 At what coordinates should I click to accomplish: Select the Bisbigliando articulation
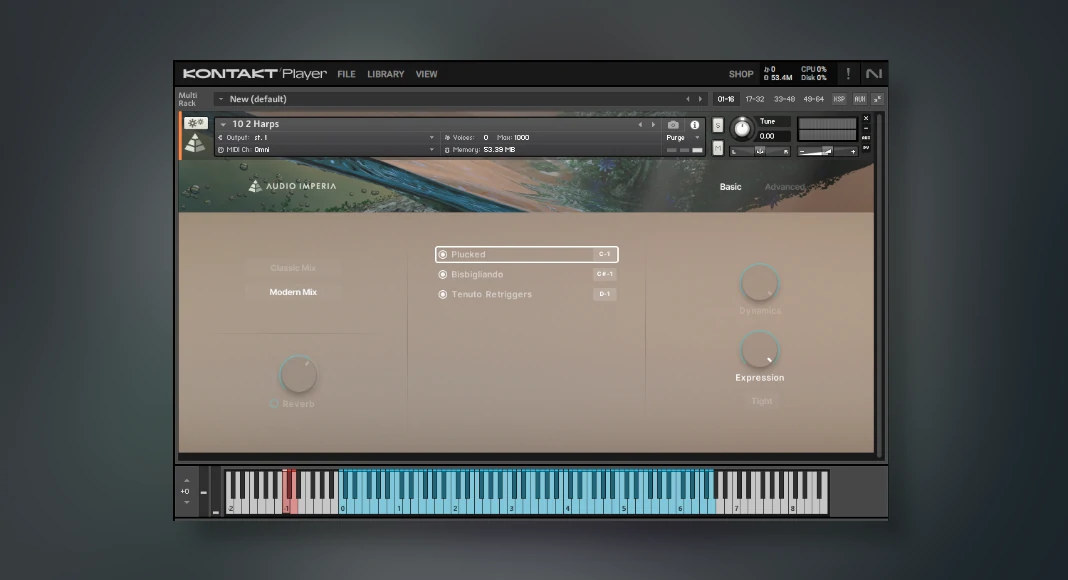point(477,274)
